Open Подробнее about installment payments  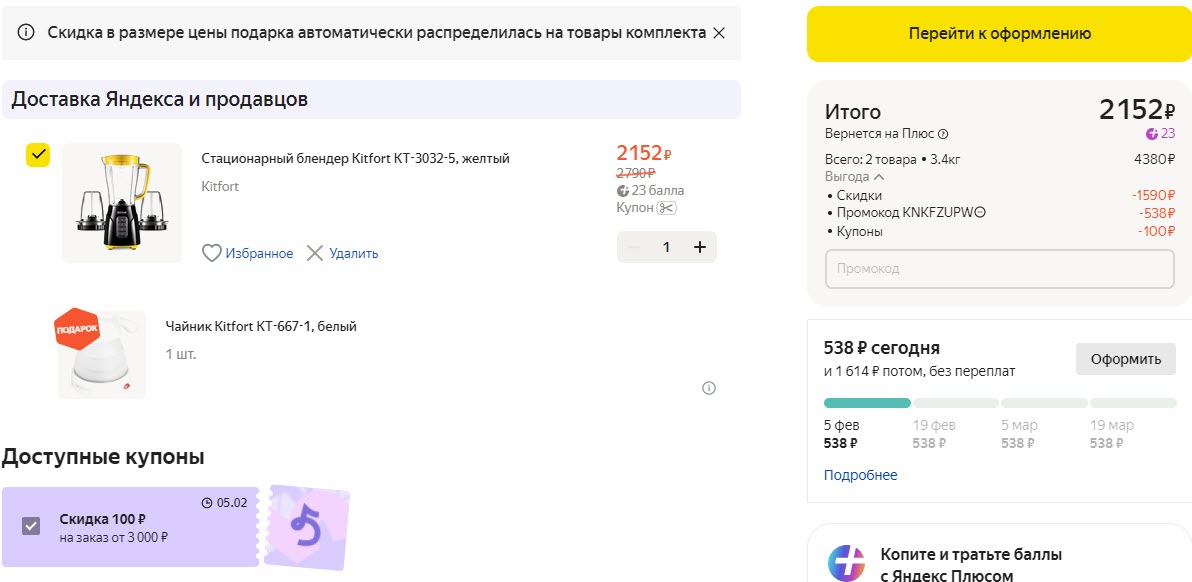click(x=860, y=475)
